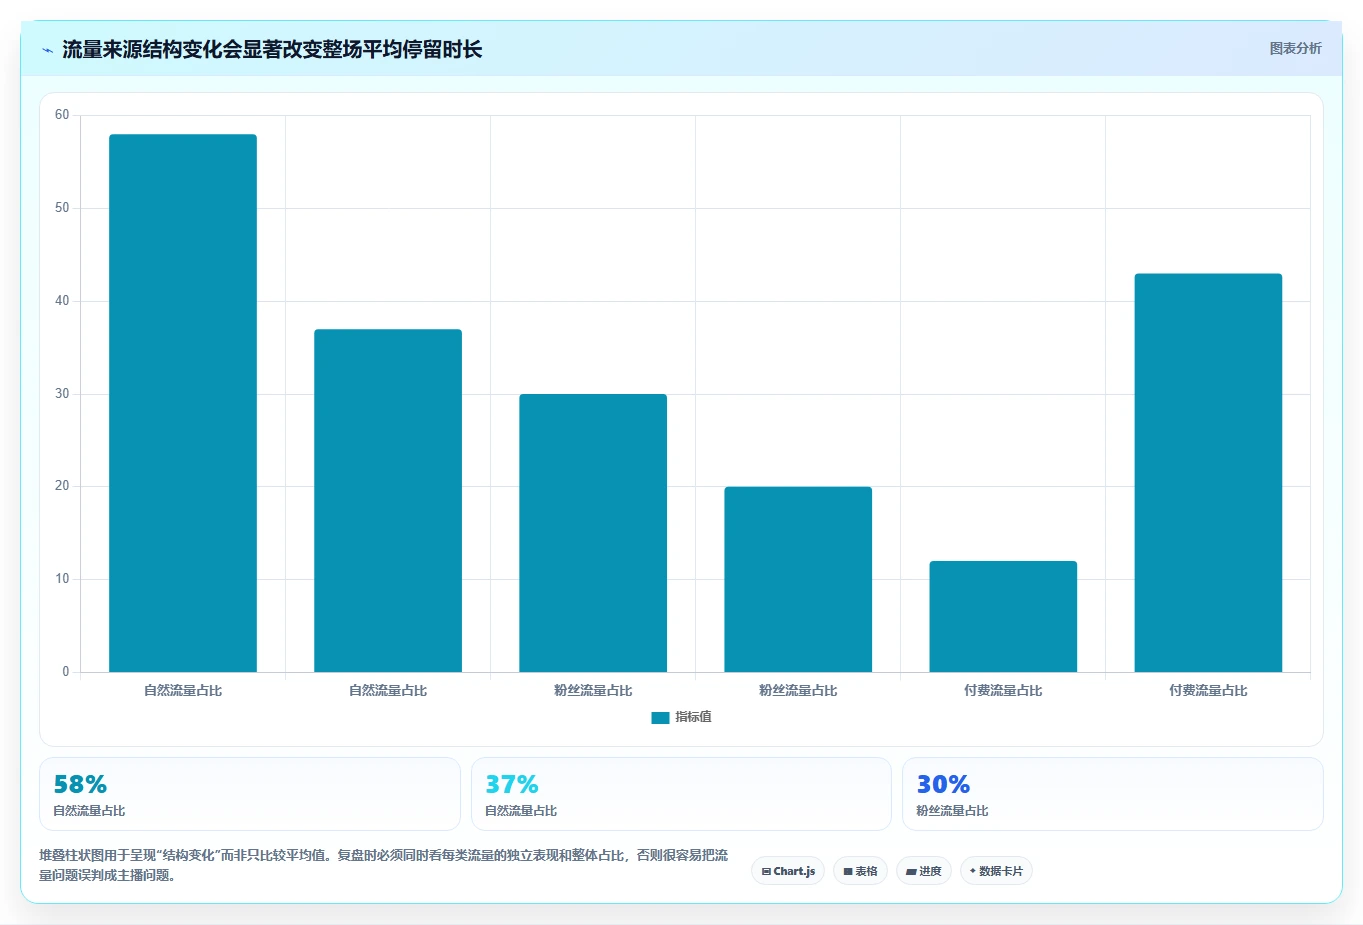The image size is (1363, 925).
Task: Click the rightmost bar with value 43
Action: (1208, 473)
